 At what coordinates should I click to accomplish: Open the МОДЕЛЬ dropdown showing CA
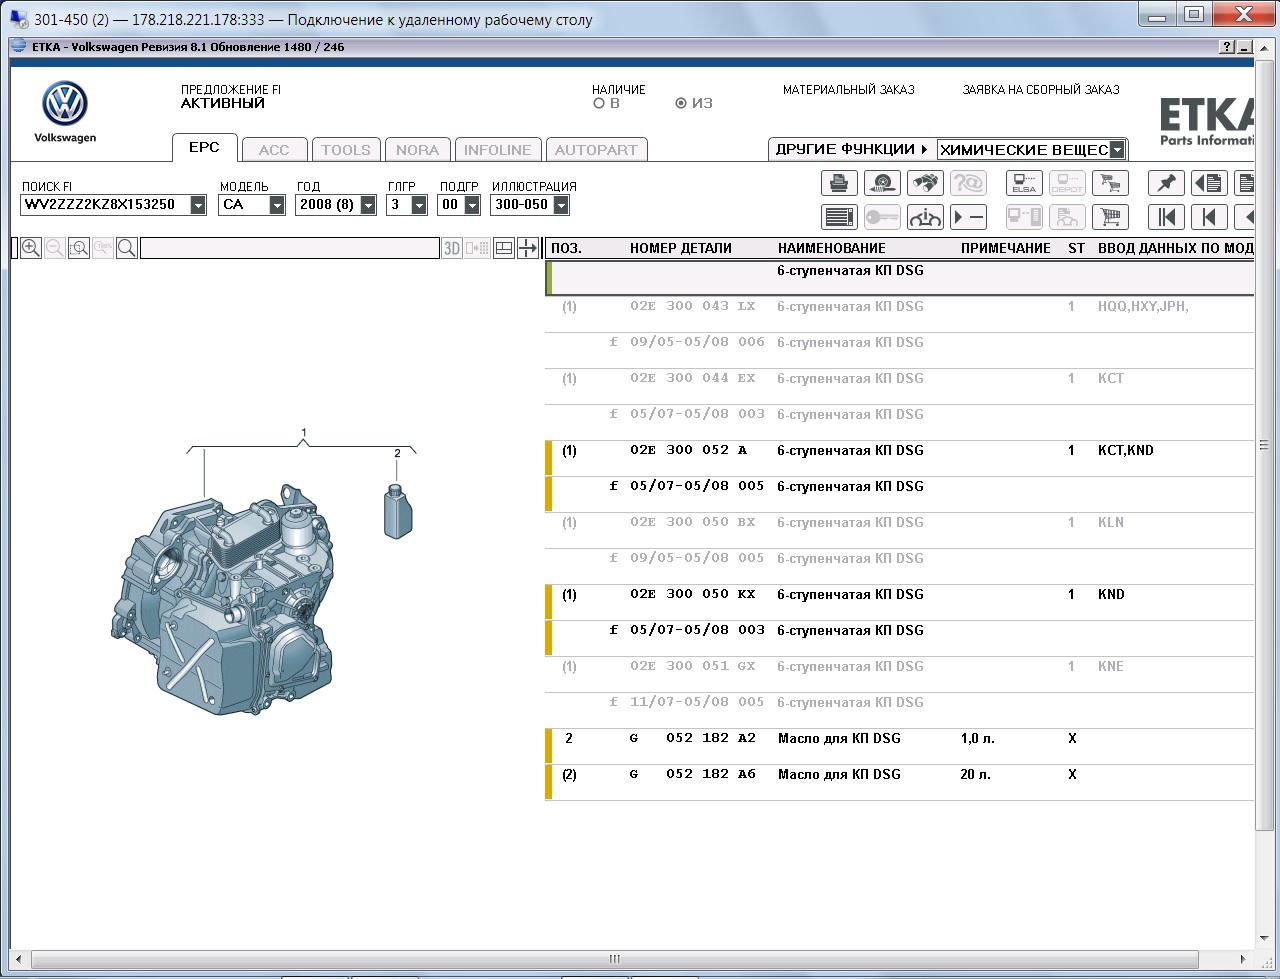(x=277, y=205)
